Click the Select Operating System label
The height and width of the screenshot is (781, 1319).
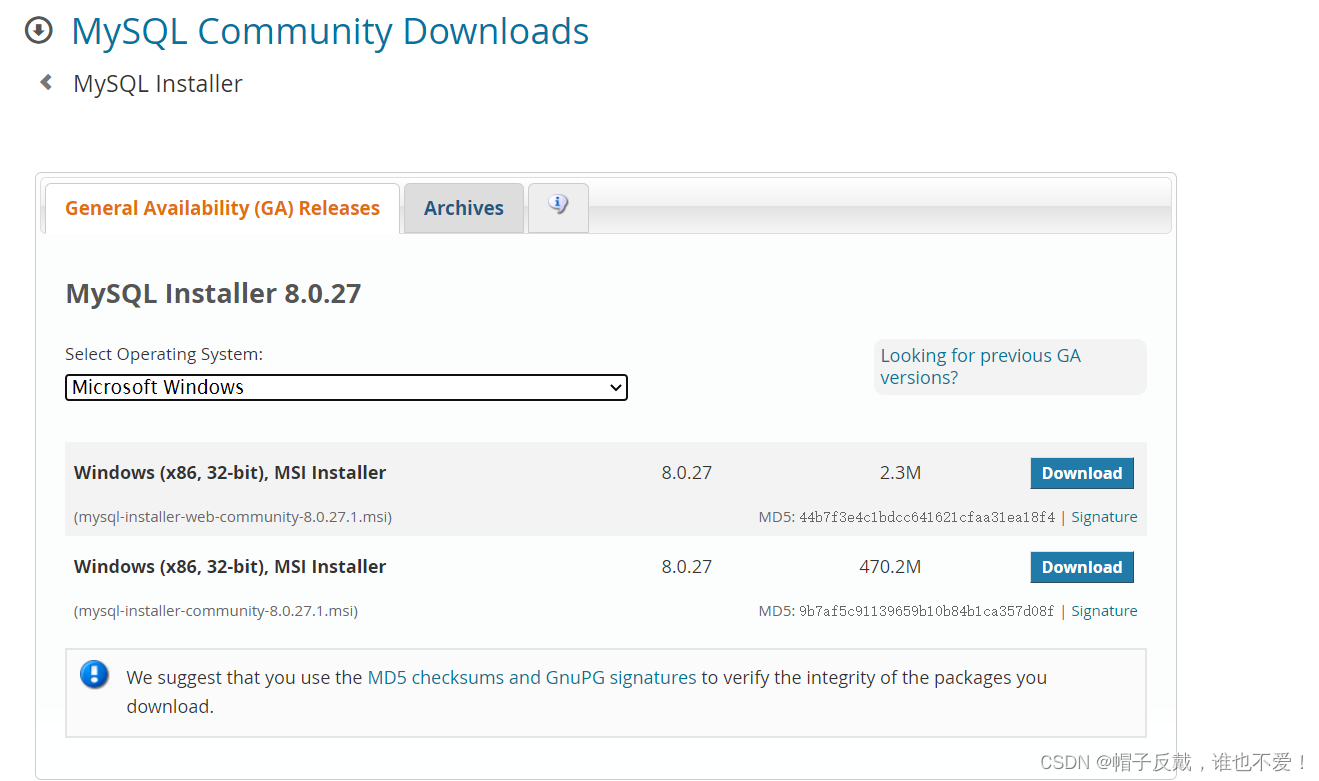pyautogui.click(x=164, y=354)
